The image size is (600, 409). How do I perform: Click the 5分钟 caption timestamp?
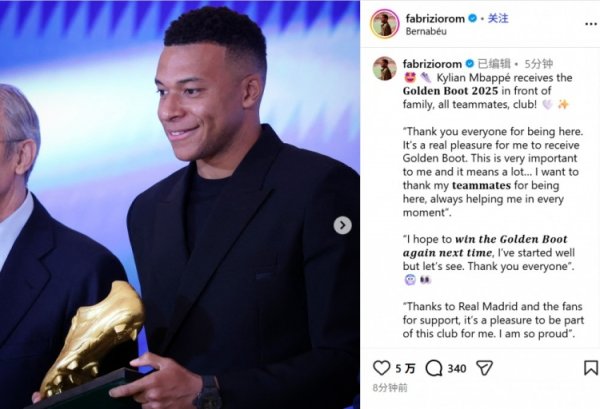coord(539,64)
